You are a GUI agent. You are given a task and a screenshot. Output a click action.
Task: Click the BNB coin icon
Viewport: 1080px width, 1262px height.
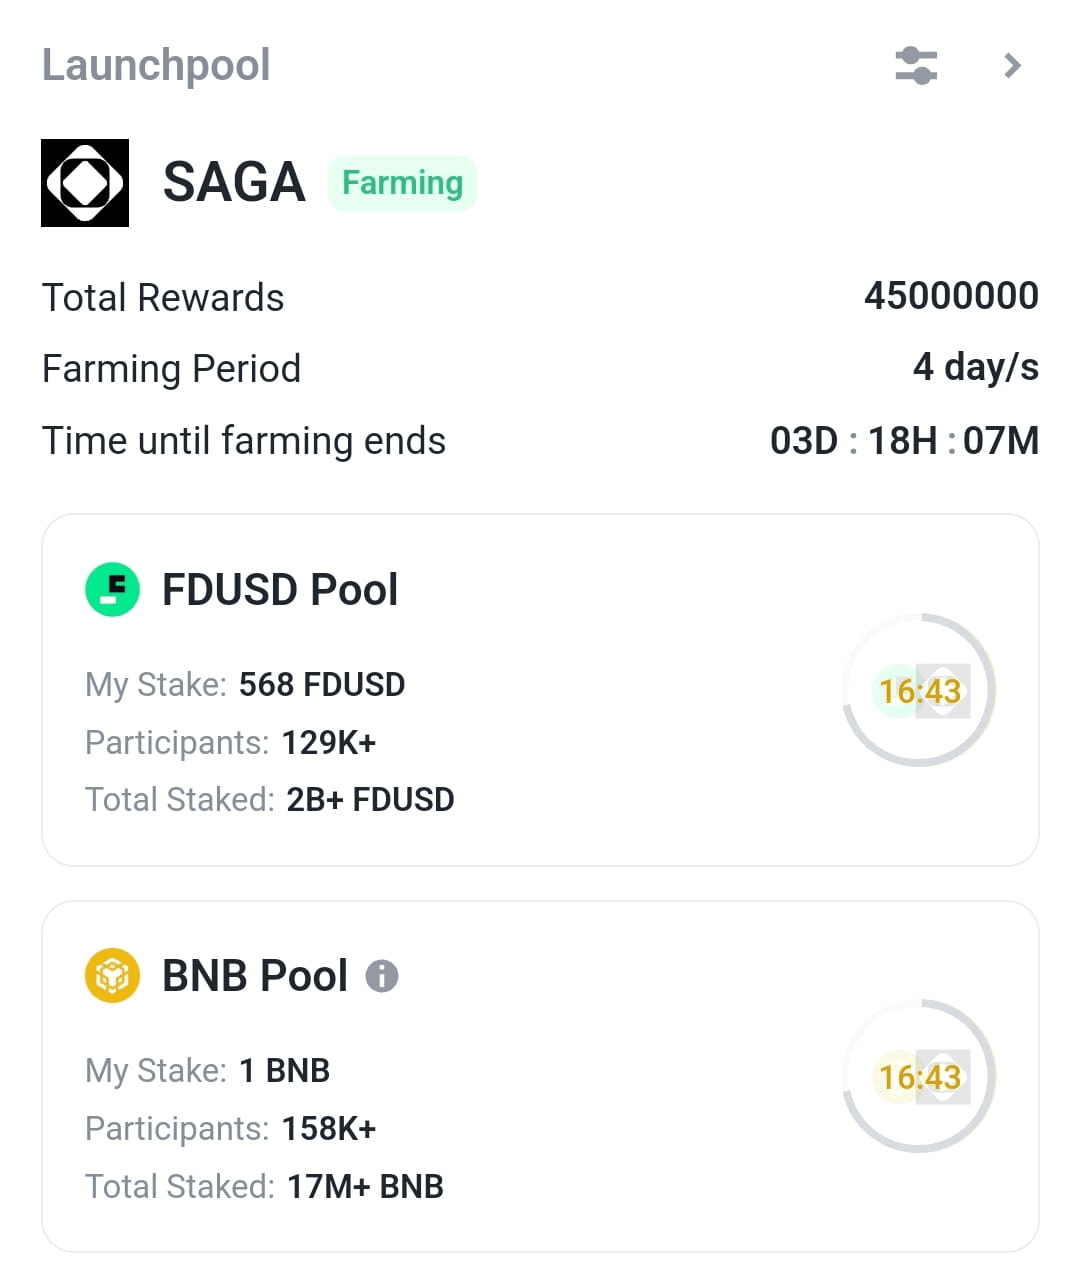pyautogui.click(x=112, y=975)
